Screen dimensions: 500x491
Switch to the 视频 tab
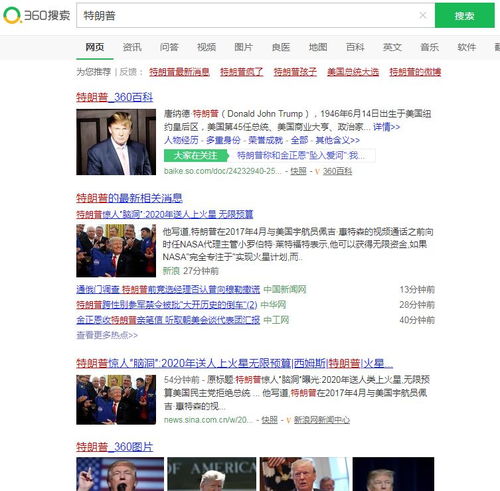(206, 47)
